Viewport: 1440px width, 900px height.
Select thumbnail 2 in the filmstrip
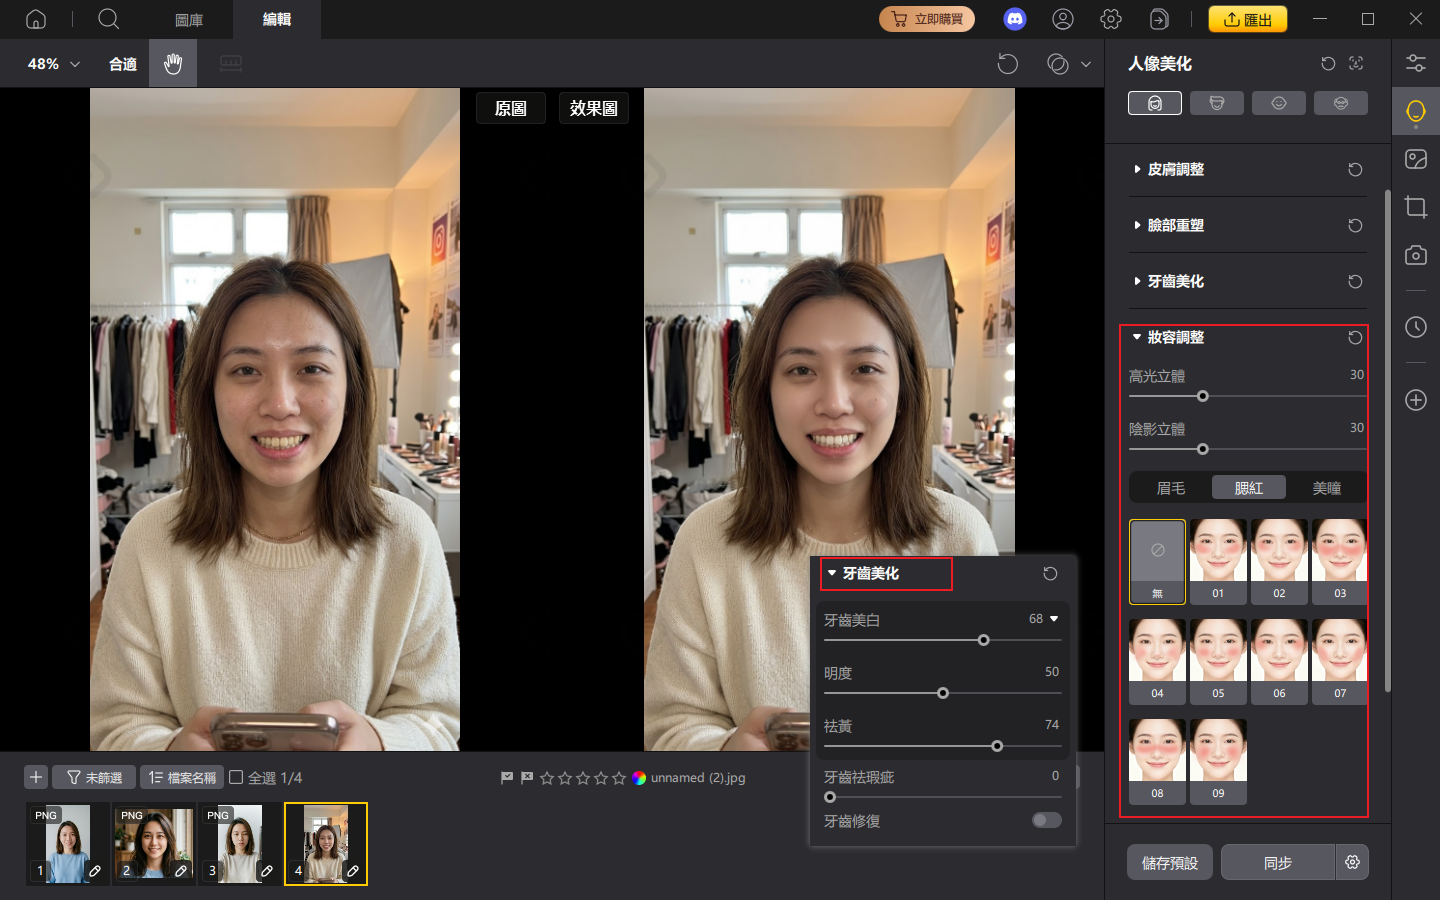click(154, 843)
